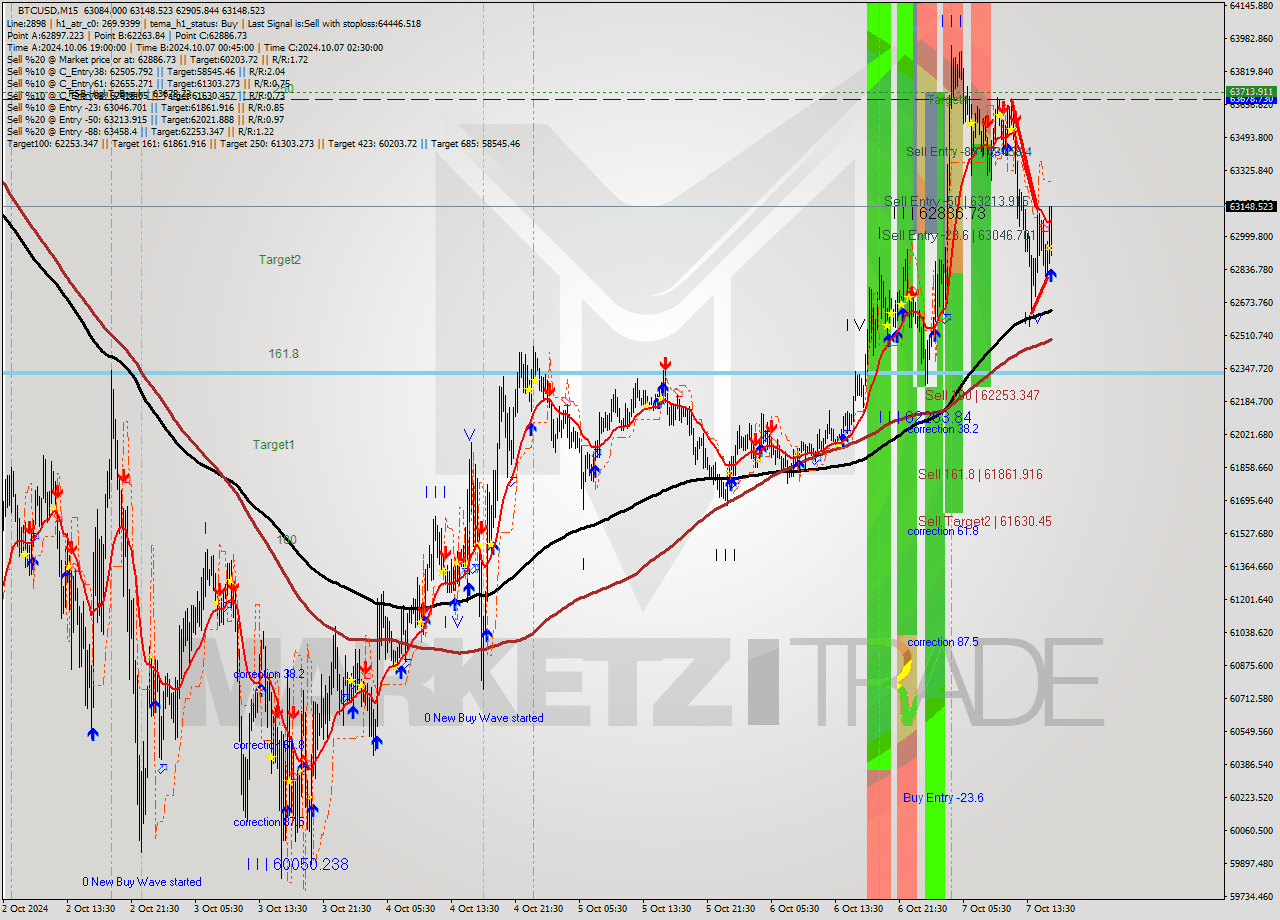The image size is (1280, 920).
Task: Click the 62021.680 price axis value
Action: click(x=1252, y=435)
